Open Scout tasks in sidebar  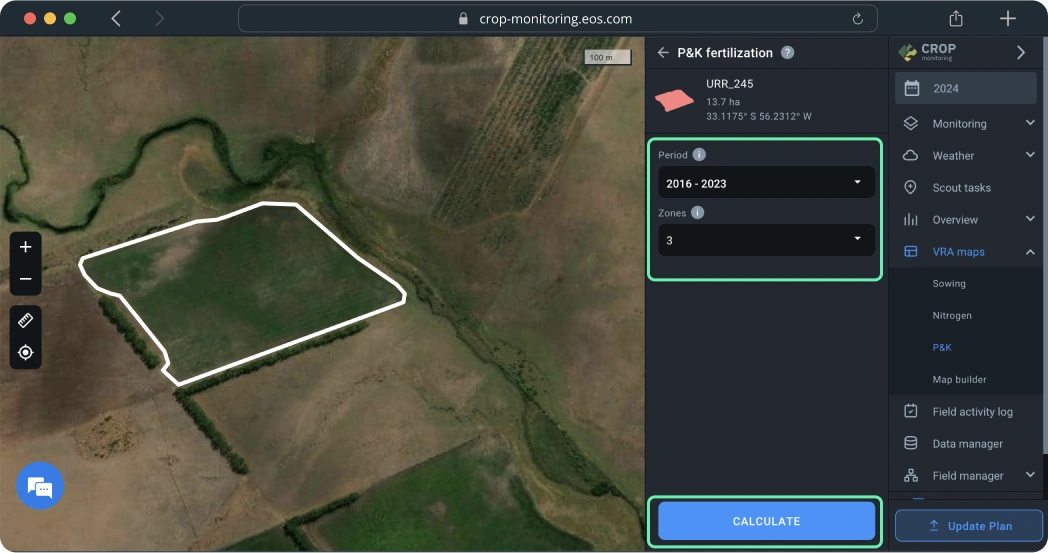pyautogui.click(x=961, y=188)
